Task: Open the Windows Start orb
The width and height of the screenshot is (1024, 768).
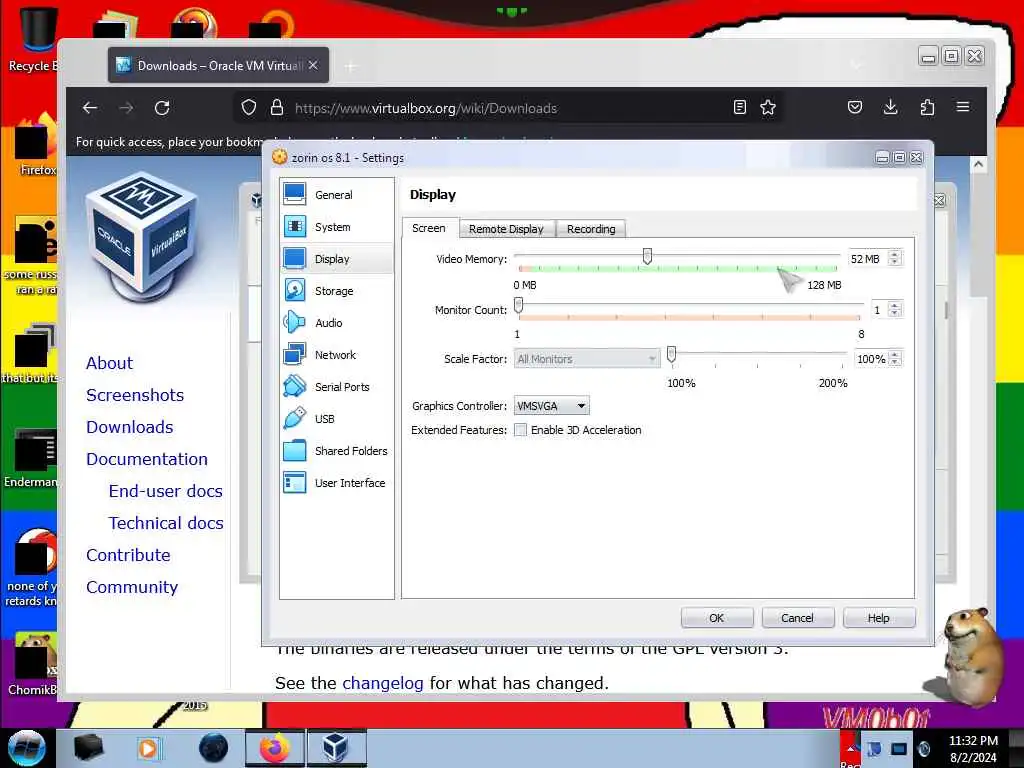Action: [x=26, y=748]
